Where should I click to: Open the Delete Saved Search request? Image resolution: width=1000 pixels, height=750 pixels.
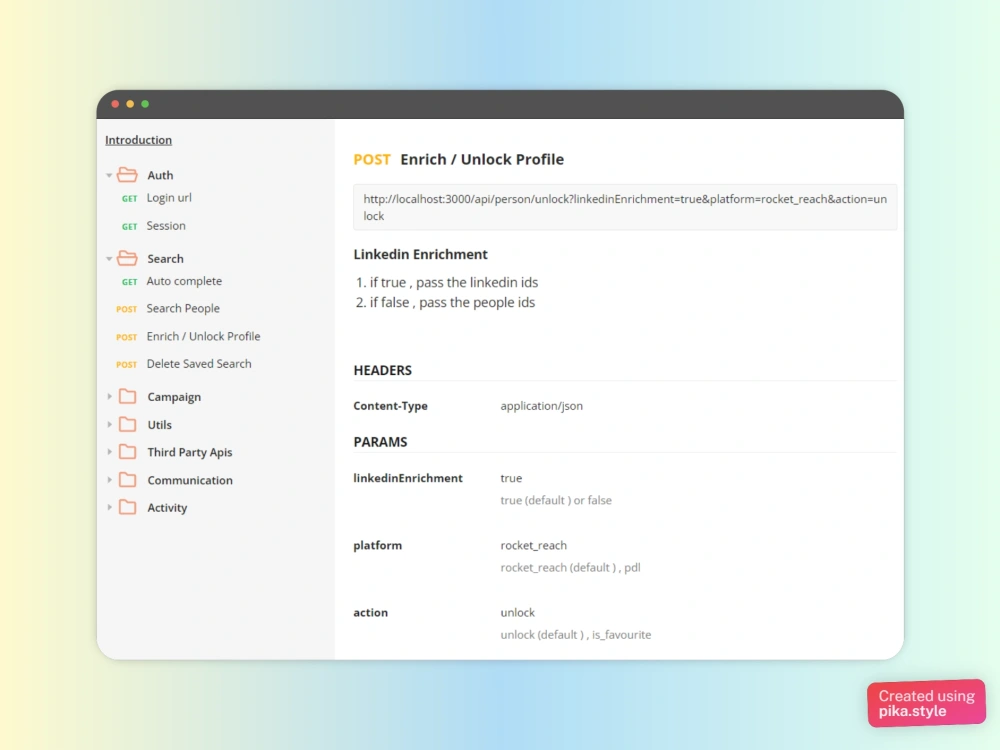click(199, 364)
